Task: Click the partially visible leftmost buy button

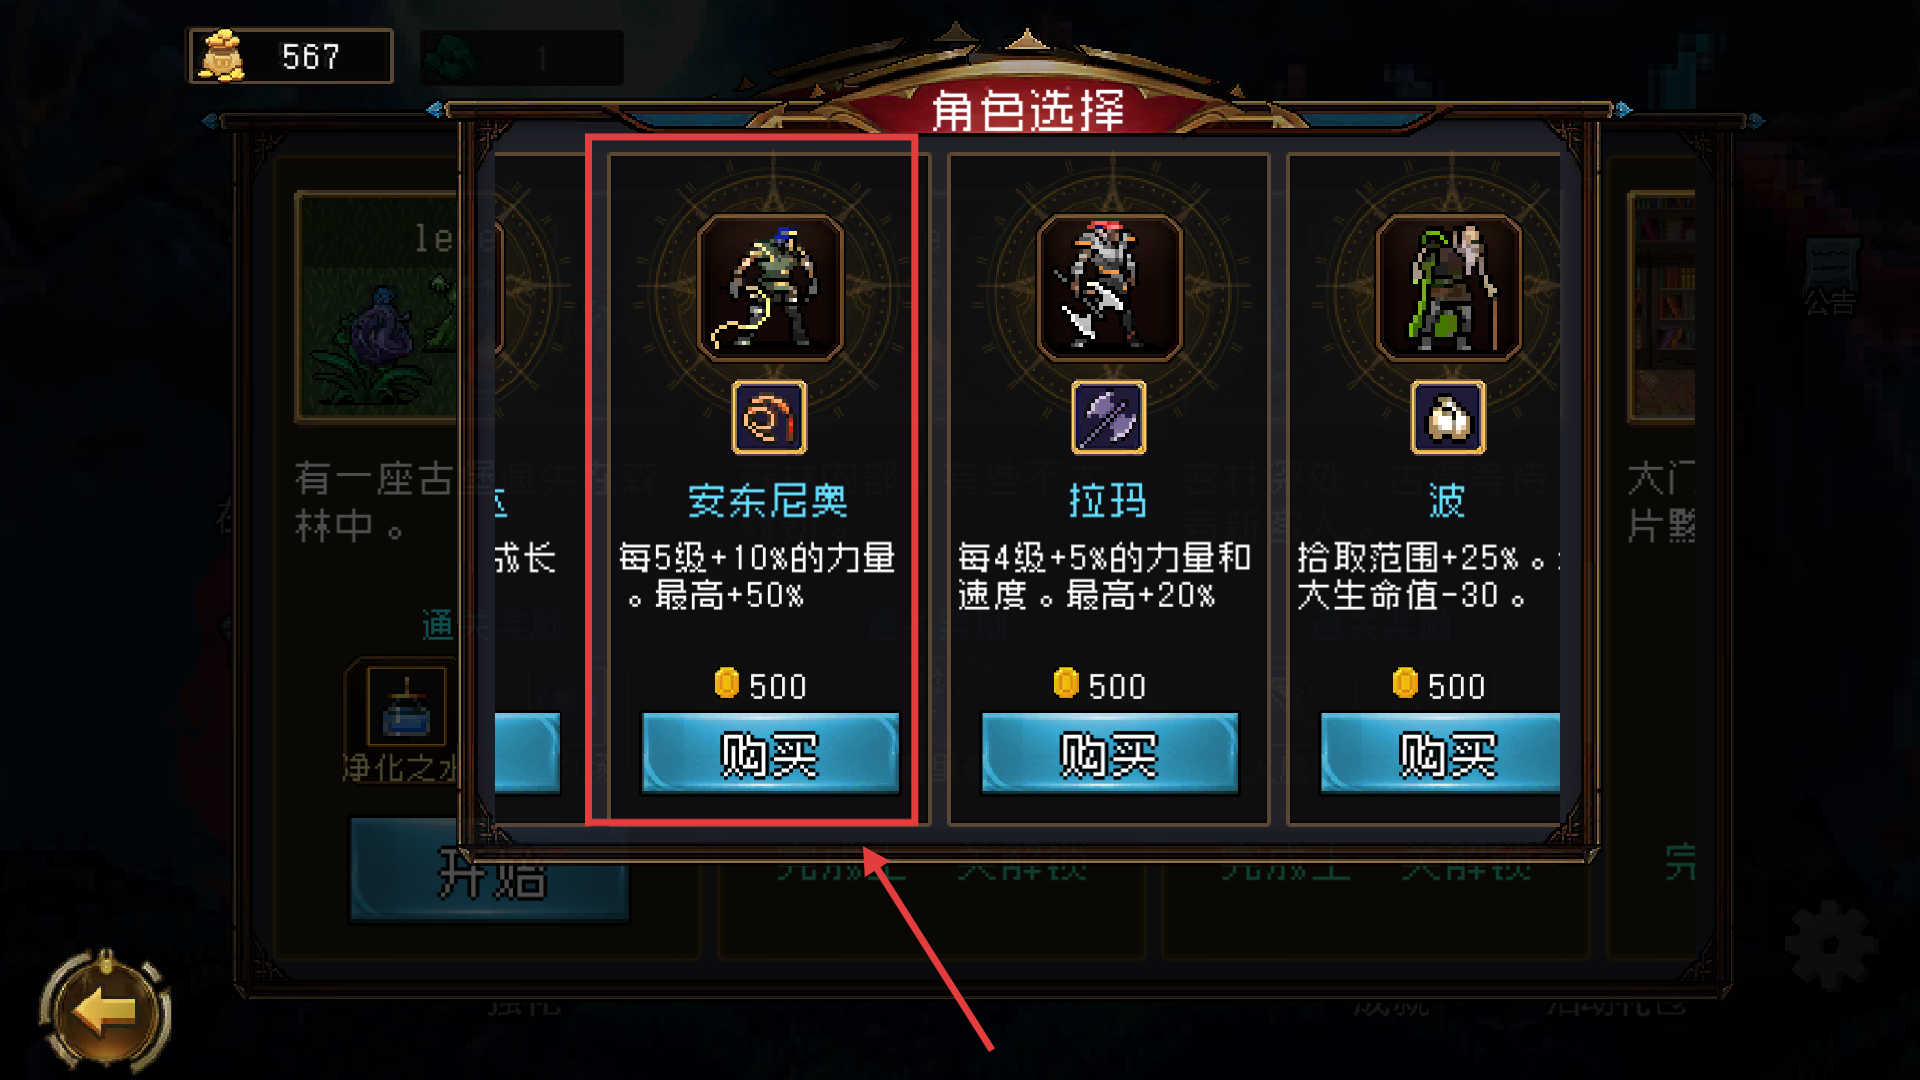Action: (x=527, y=754)
